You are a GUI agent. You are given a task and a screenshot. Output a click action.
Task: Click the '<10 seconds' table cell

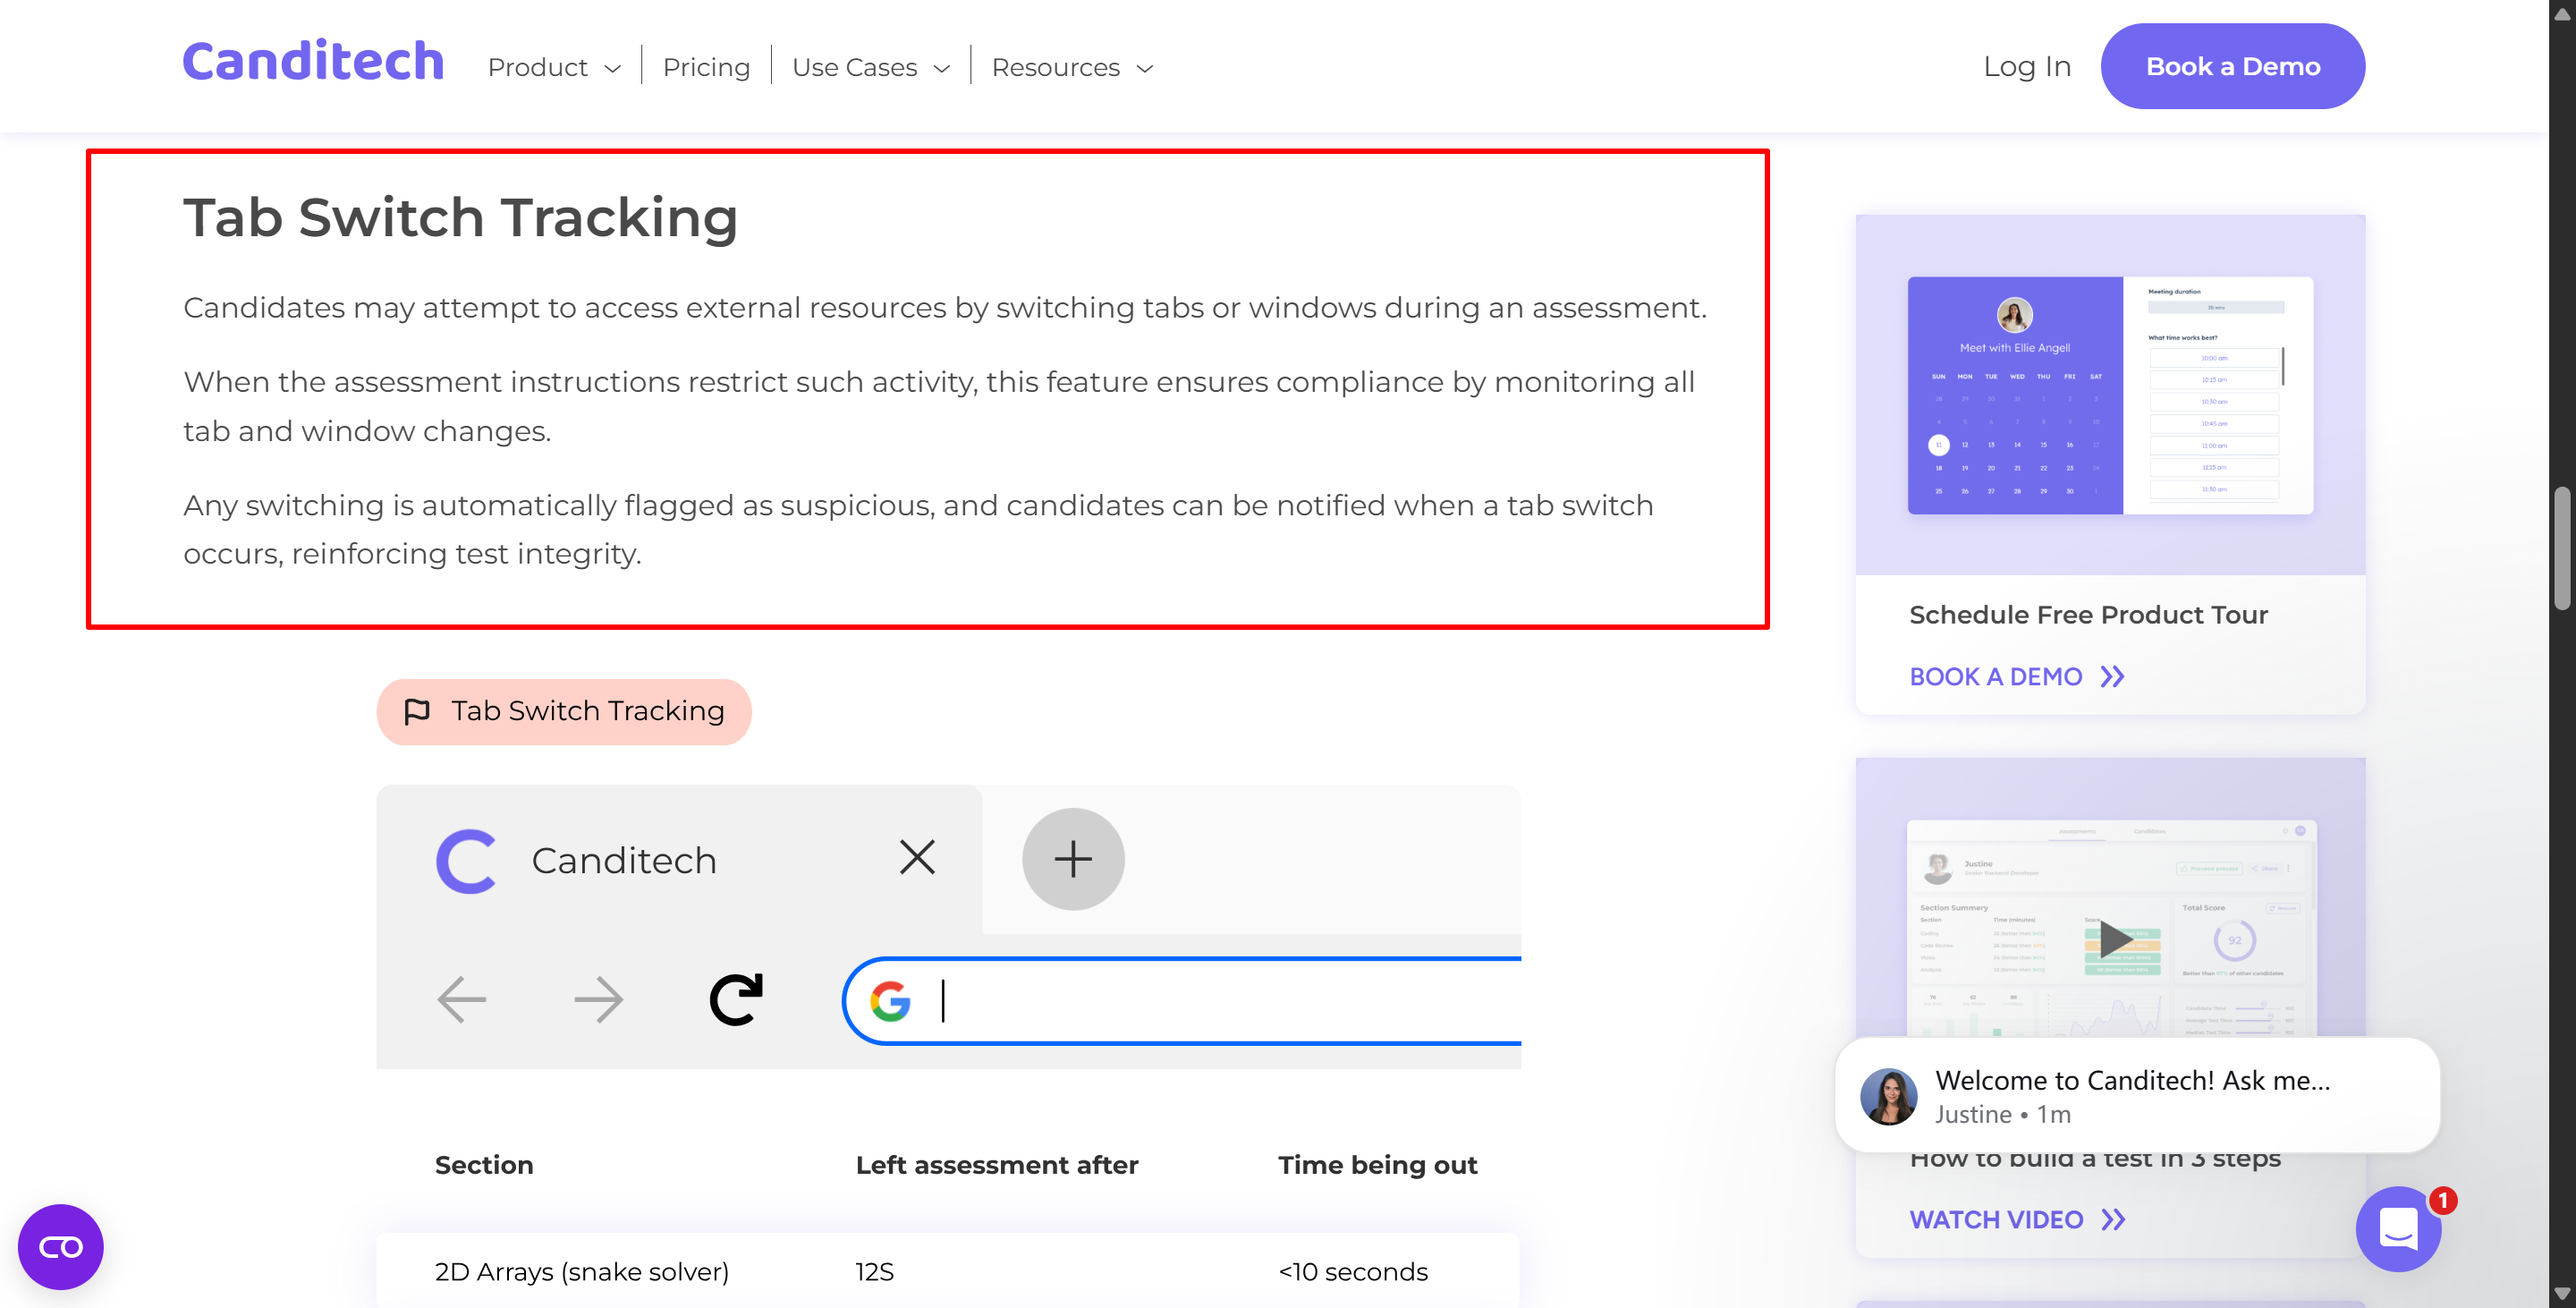click(1352, 1272)
